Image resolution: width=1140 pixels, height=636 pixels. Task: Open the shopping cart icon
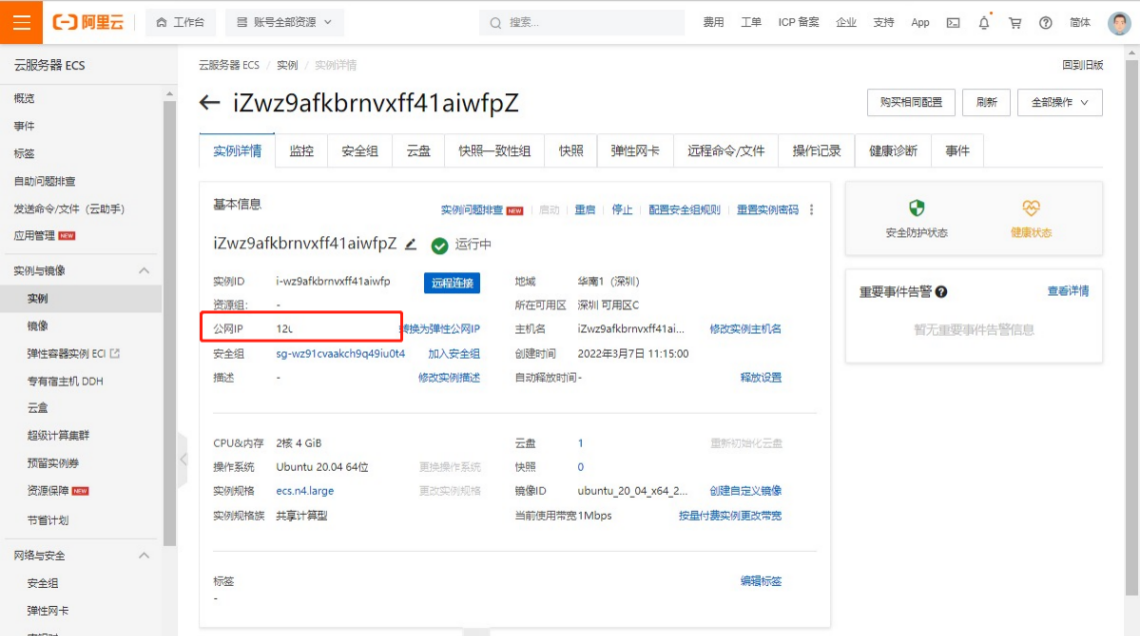pyautogui.click(x=1015, y=22)
